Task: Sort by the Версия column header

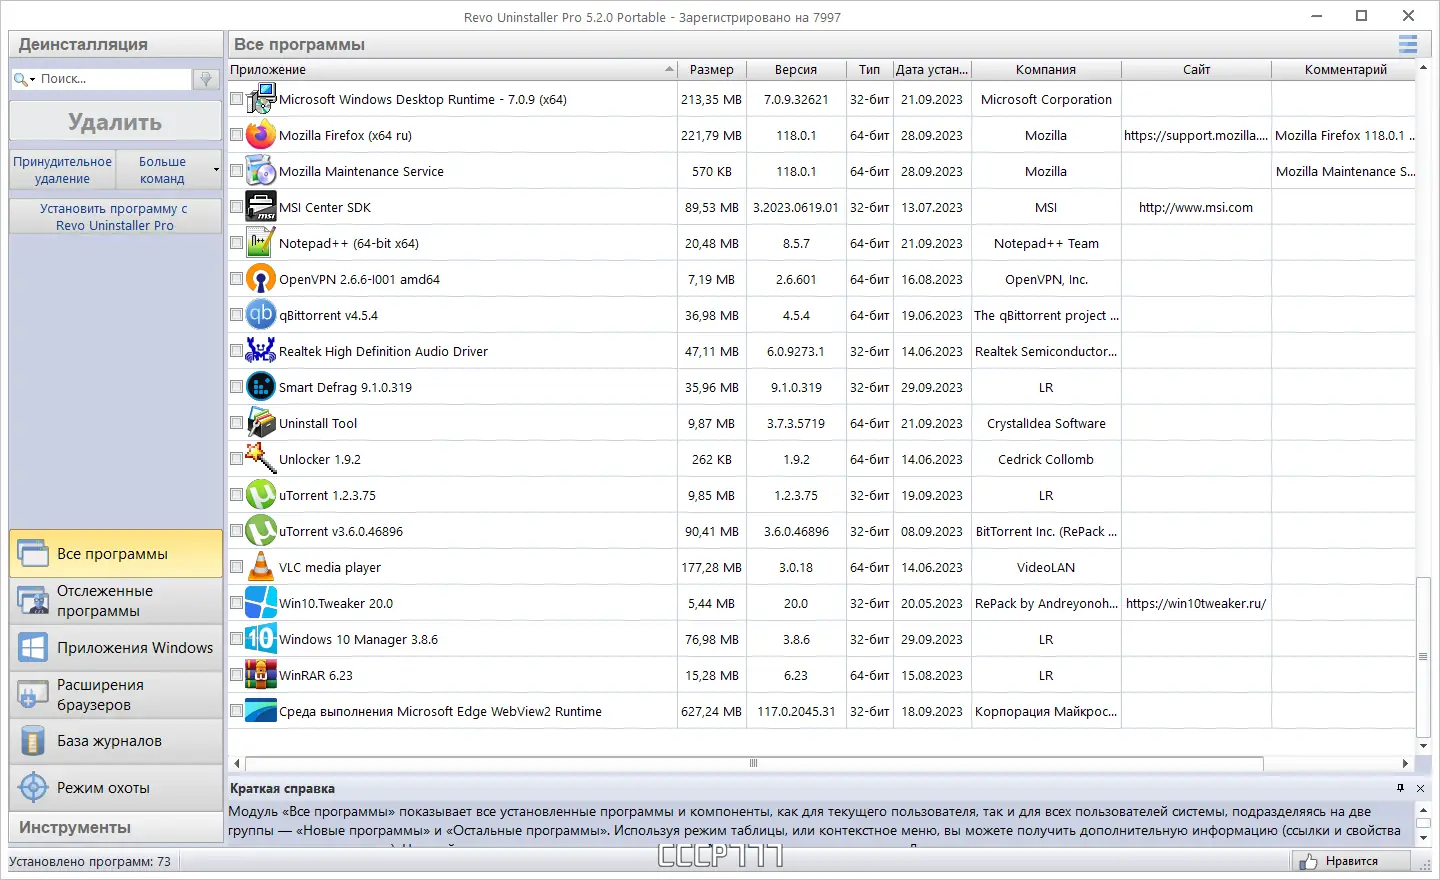Action: pyautogui.click(x=796, y=70)
